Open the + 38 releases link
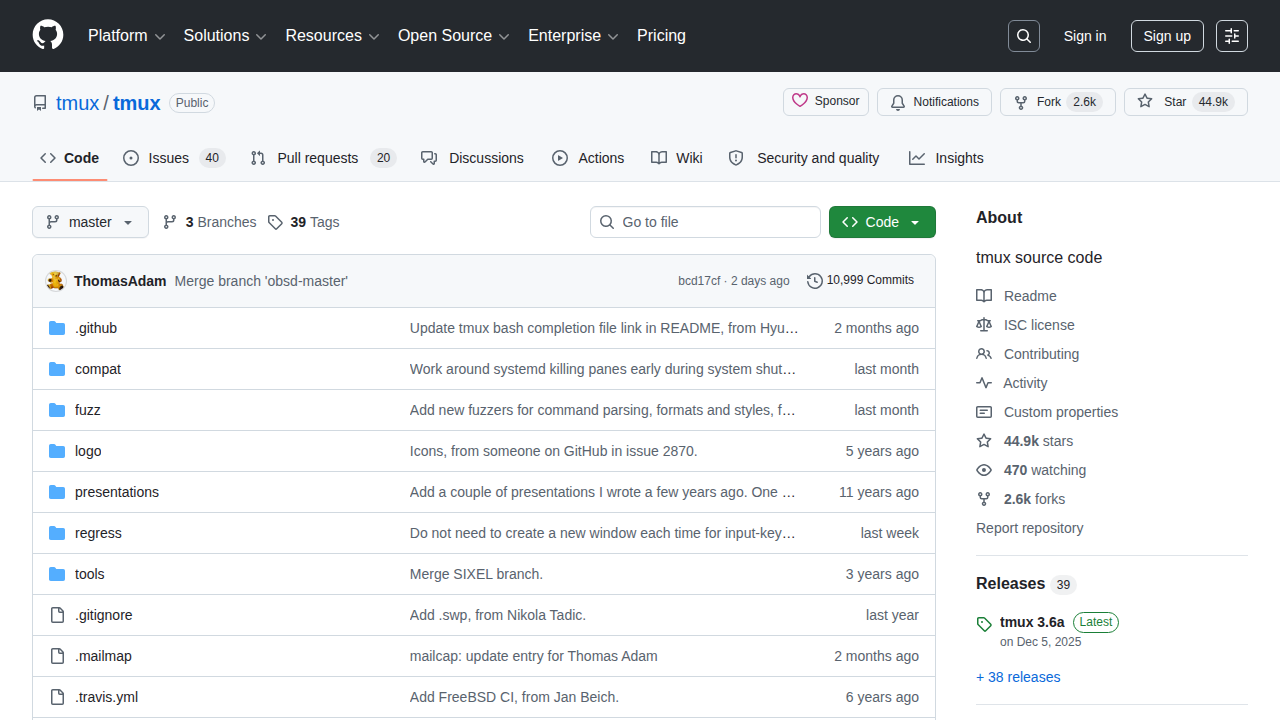The image size is (1280, 720). coord(1018,677)
